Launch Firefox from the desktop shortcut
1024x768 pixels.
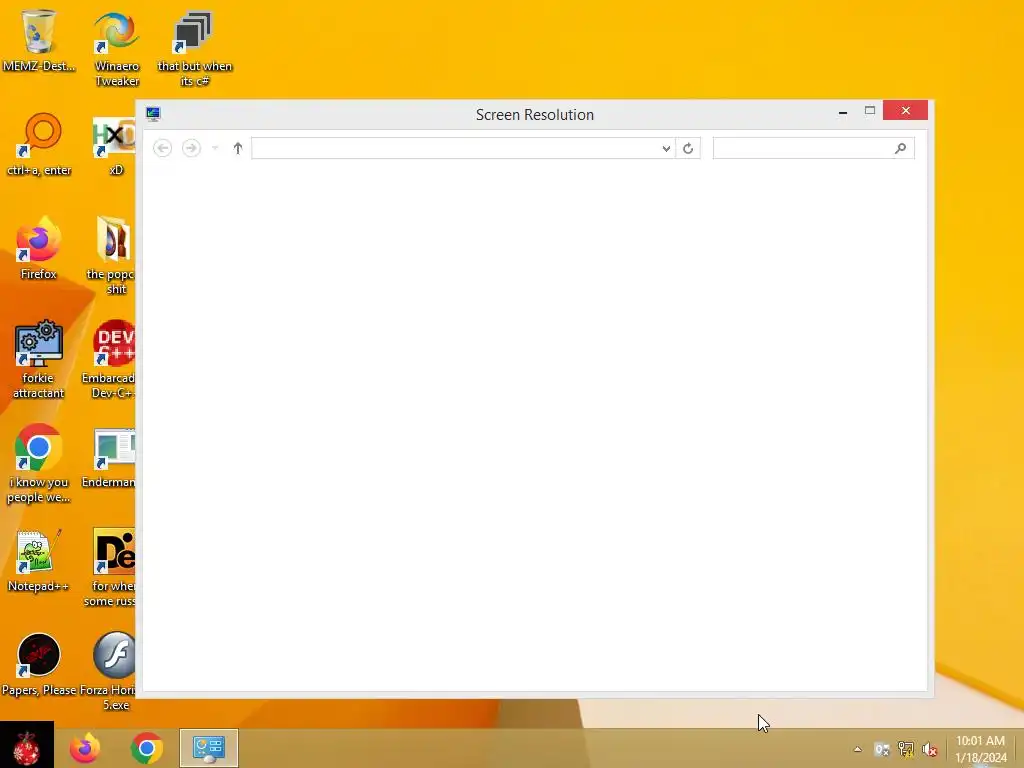click(x=39, y=248)
